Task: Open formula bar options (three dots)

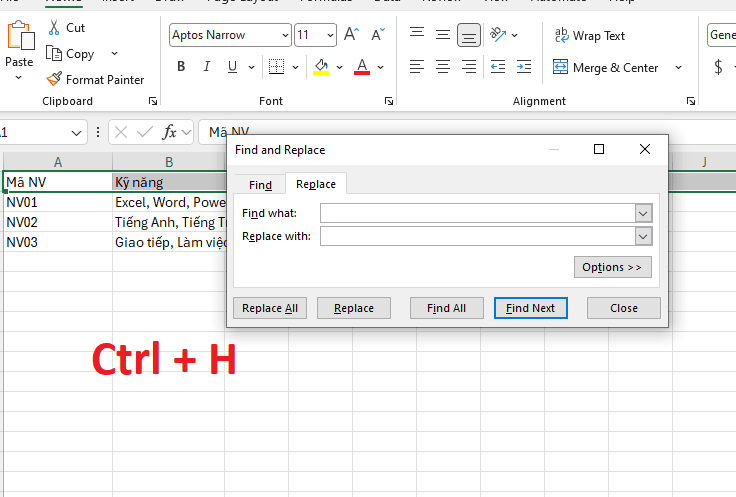Action: pyautogui.click(x=98, y=132)
